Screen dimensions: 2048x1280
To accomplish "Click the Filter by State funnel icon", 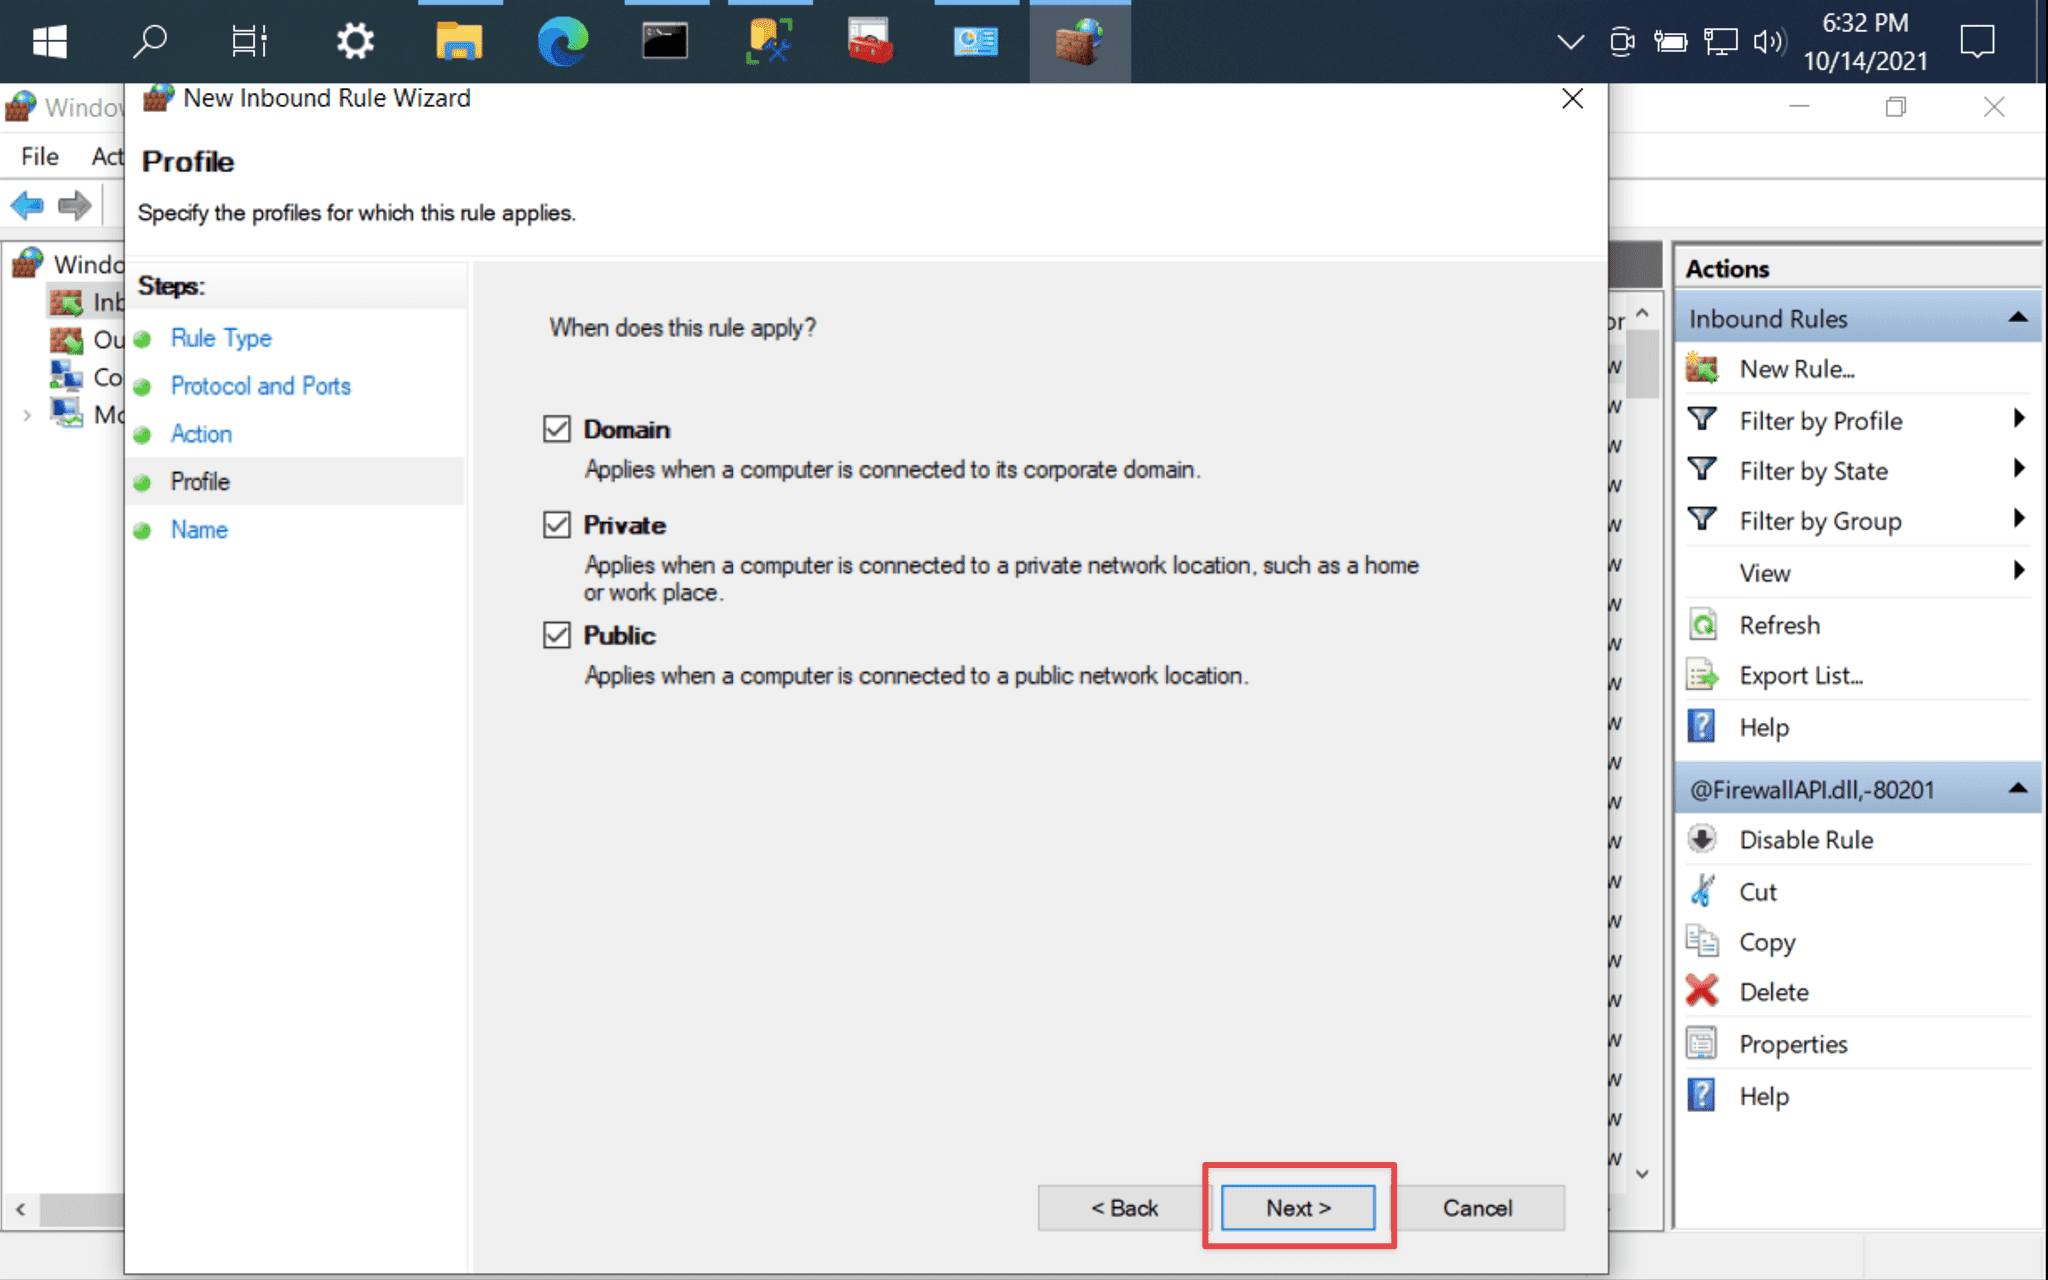I will click(x=1702, y=469).
